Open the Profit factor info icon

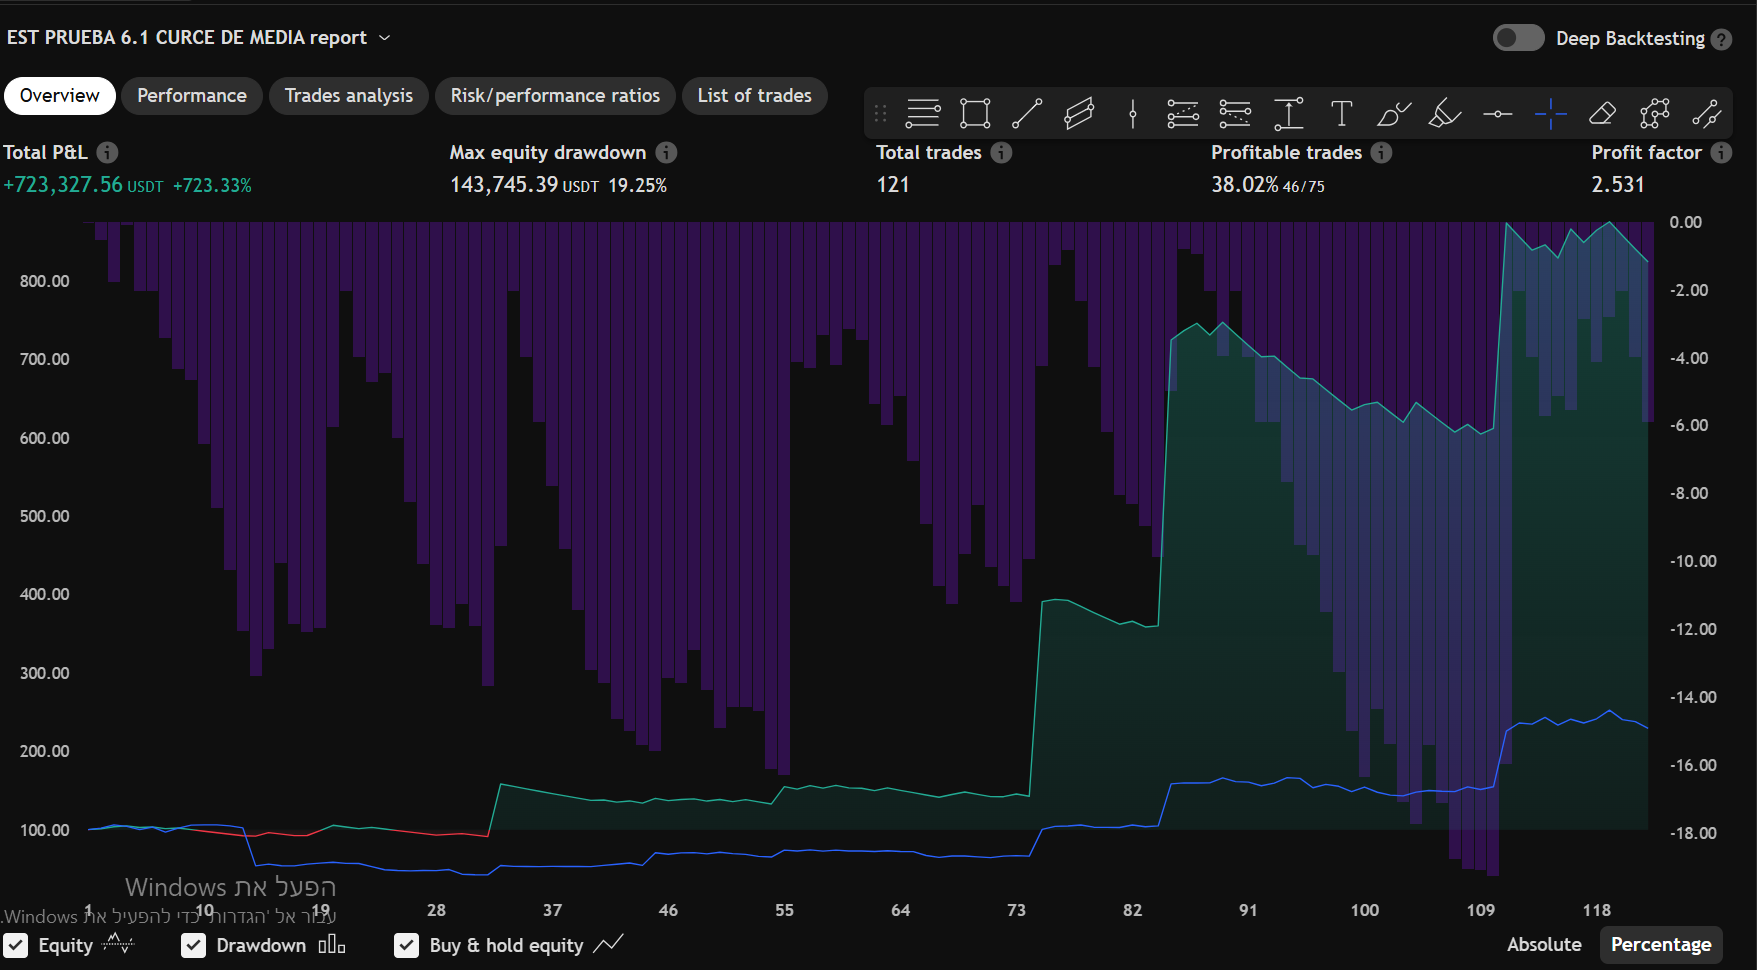pyautogui.click(x=1721, y=152)
